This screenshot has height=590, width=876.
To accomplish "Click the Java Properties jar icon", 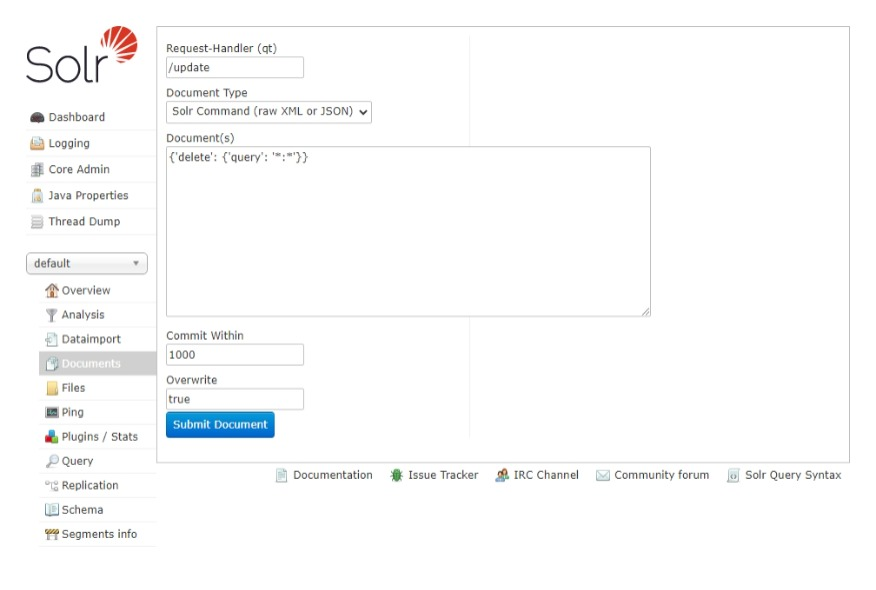I will [x=37, y=196].
